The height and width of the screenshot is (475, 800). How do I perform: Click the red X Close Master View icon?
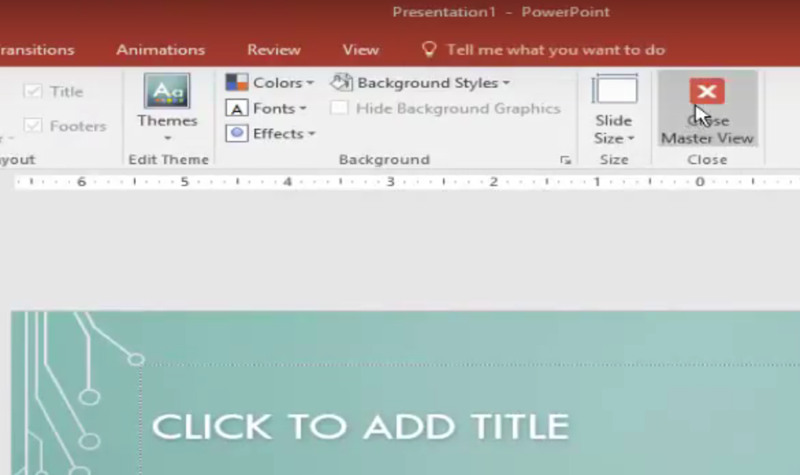click(707, 91)
